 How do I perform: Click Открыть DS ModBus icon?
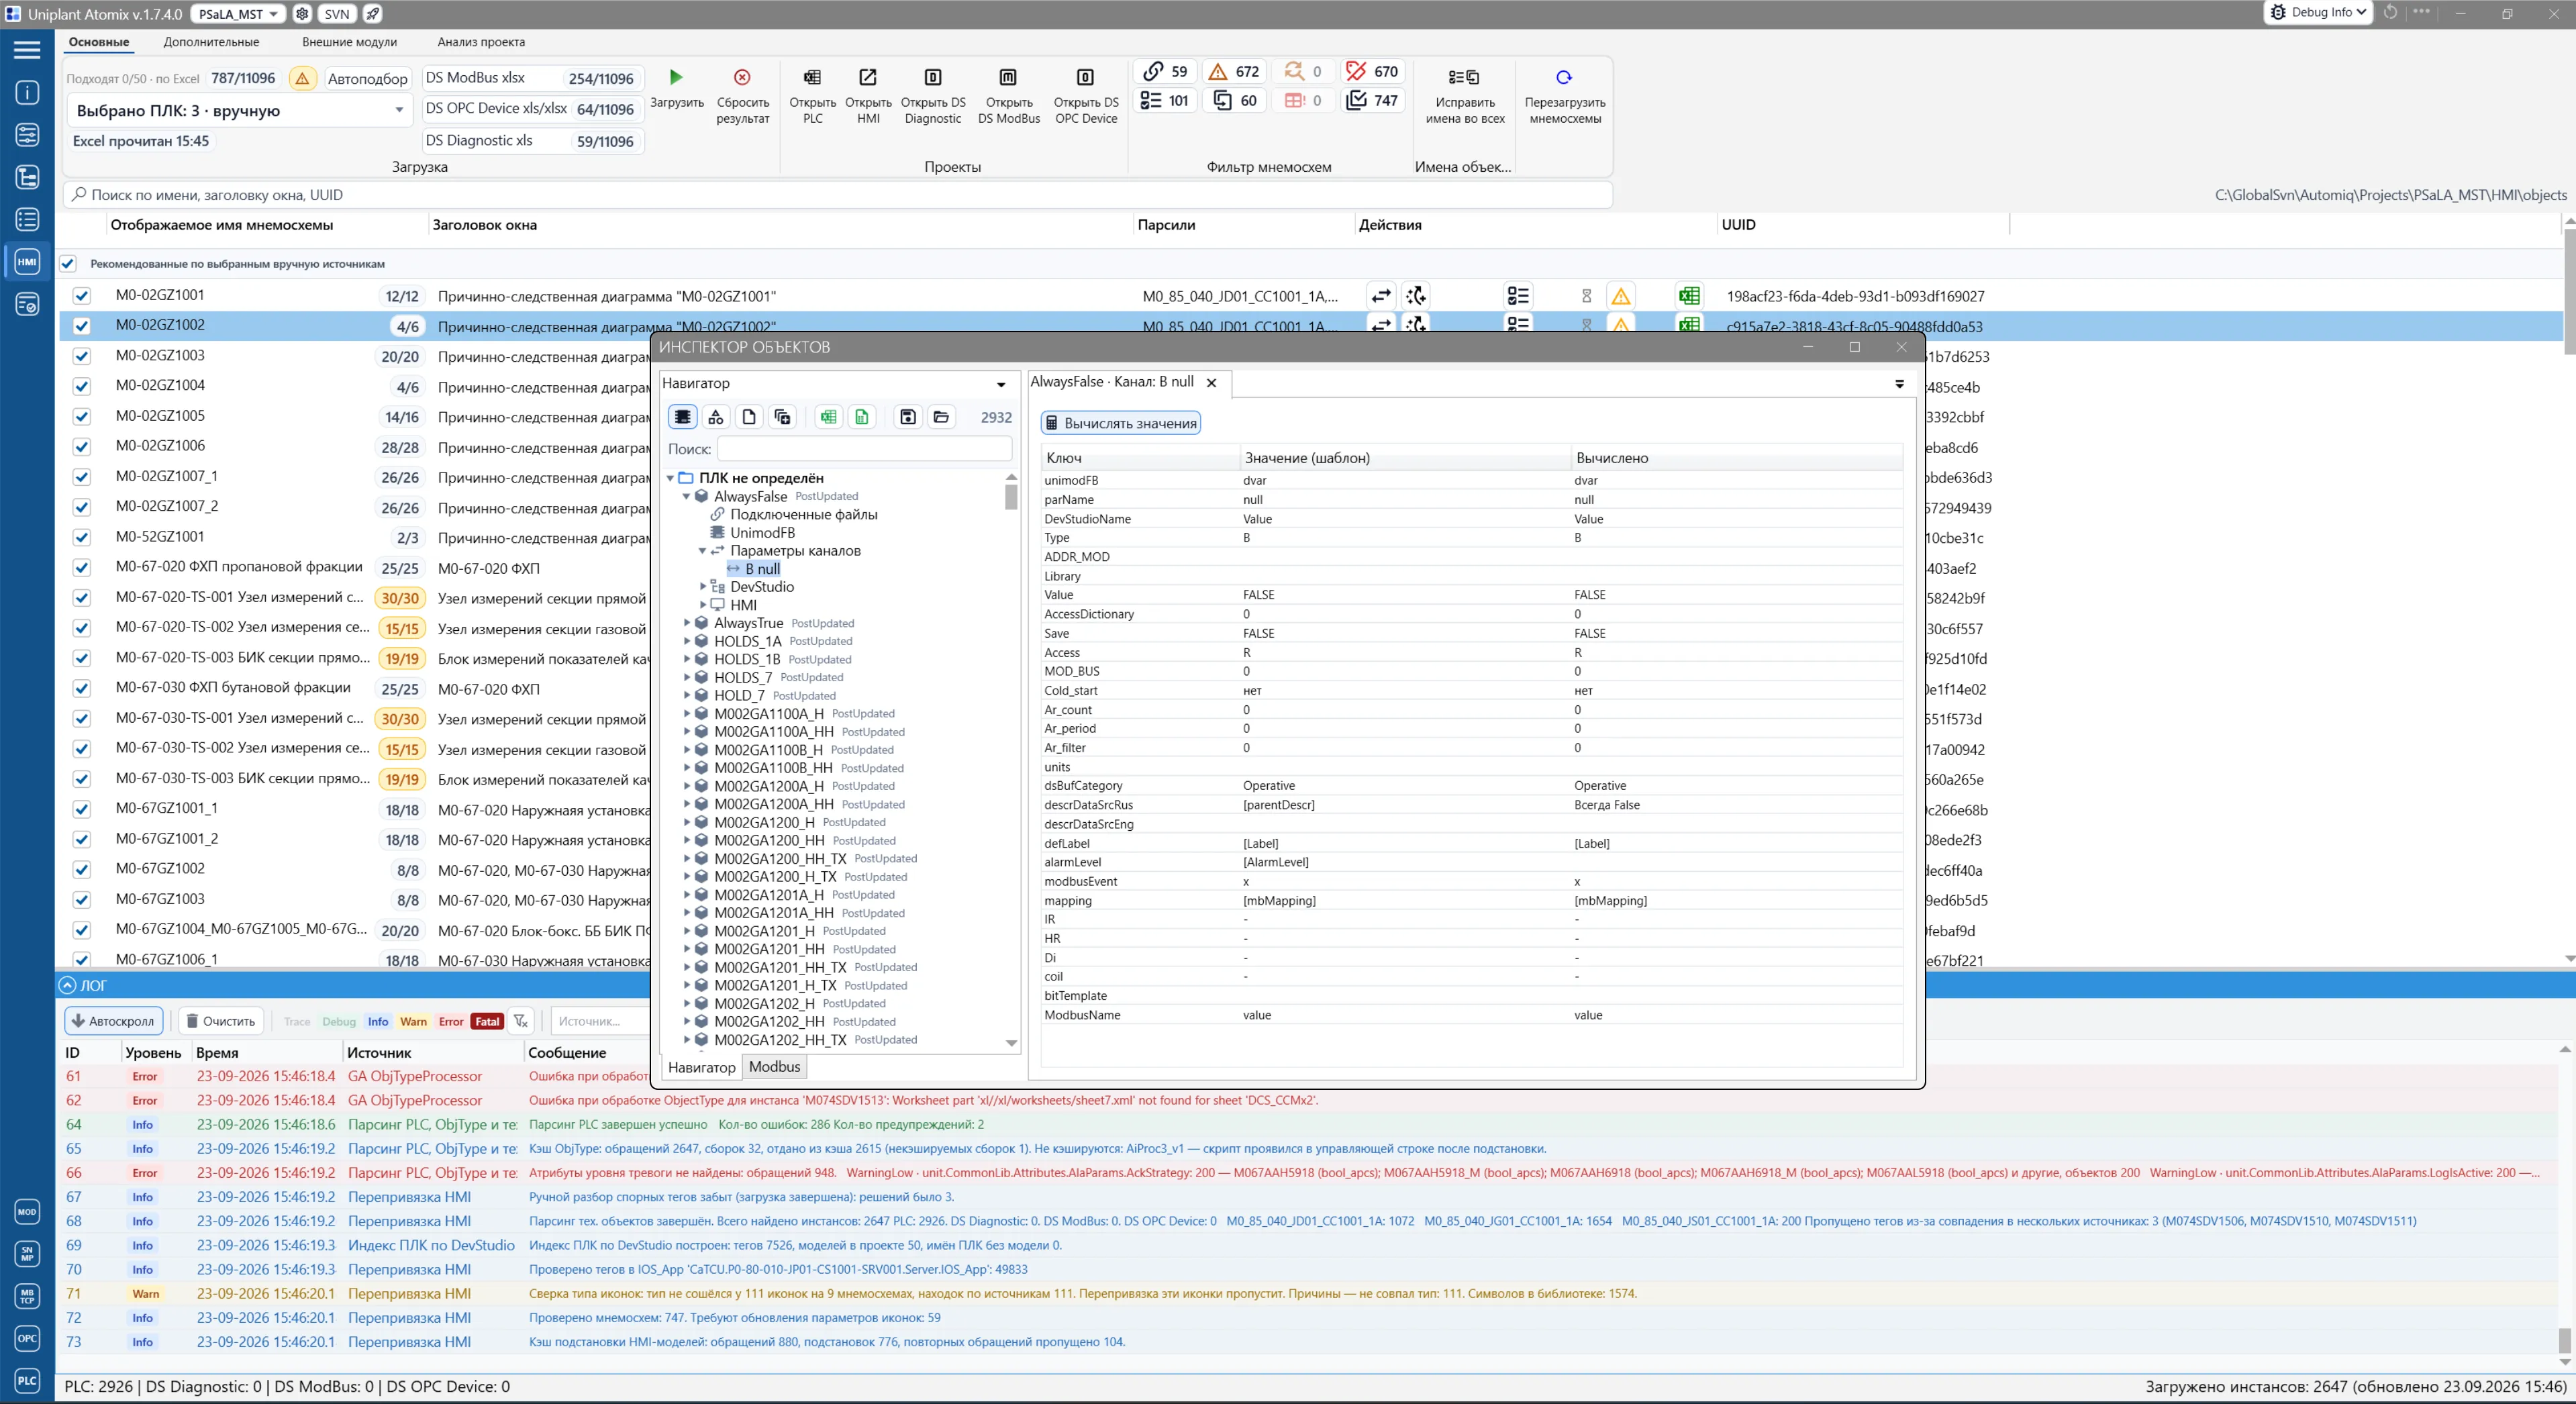click(1008, 77)
